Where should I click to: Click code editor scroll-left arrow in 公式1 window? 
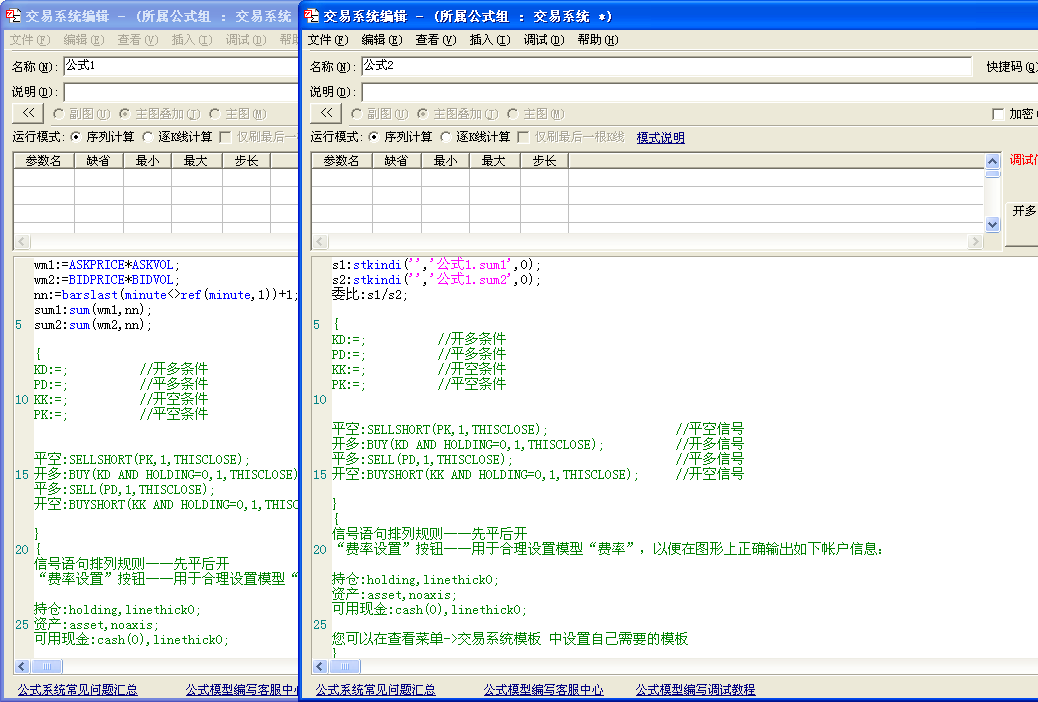coord(22,666)
